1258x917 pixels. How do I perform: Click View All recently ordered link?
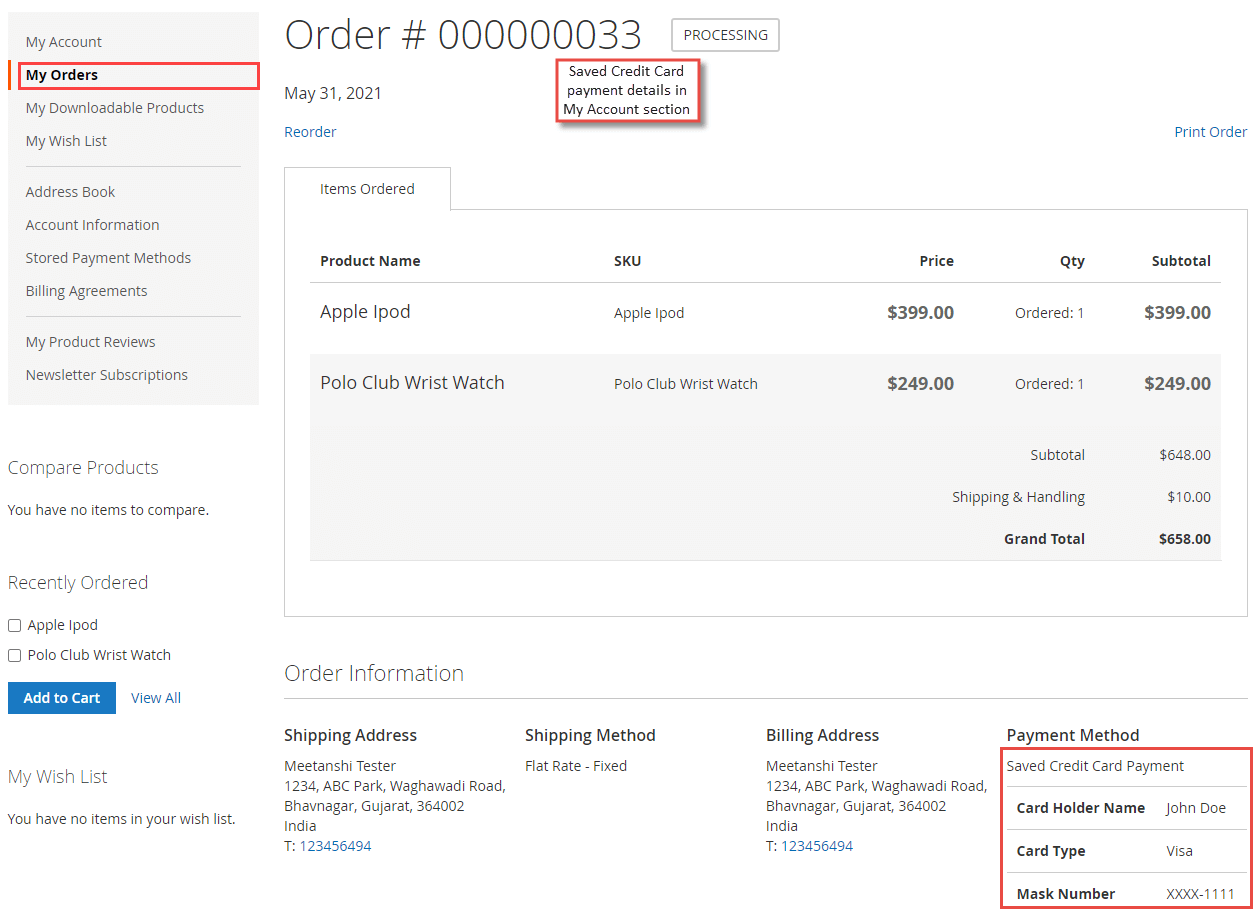pos(156,698)
